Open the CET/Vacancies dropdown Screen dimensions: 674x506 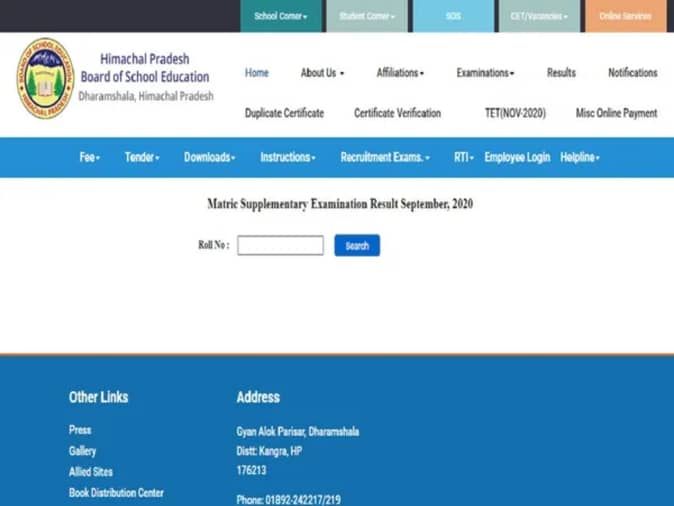pos(539,16)
